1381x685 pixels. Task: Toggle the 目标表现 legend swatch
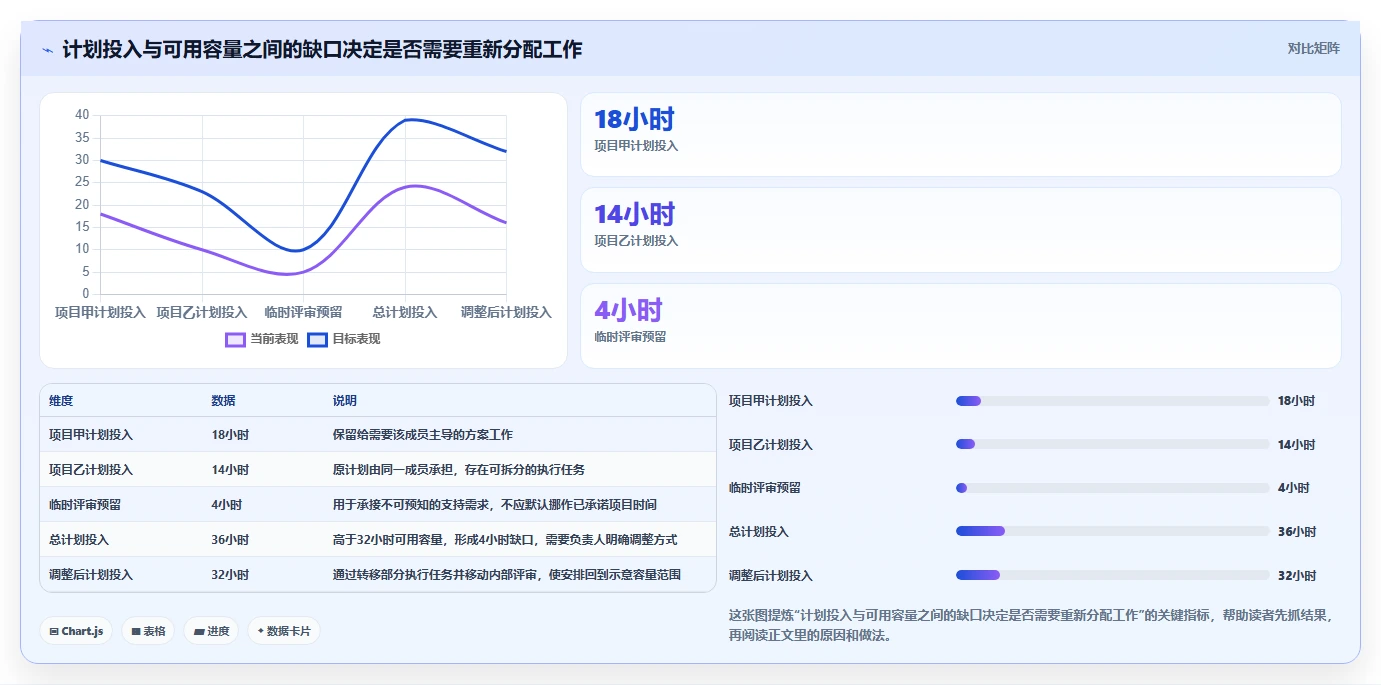[x=318, y=339]
